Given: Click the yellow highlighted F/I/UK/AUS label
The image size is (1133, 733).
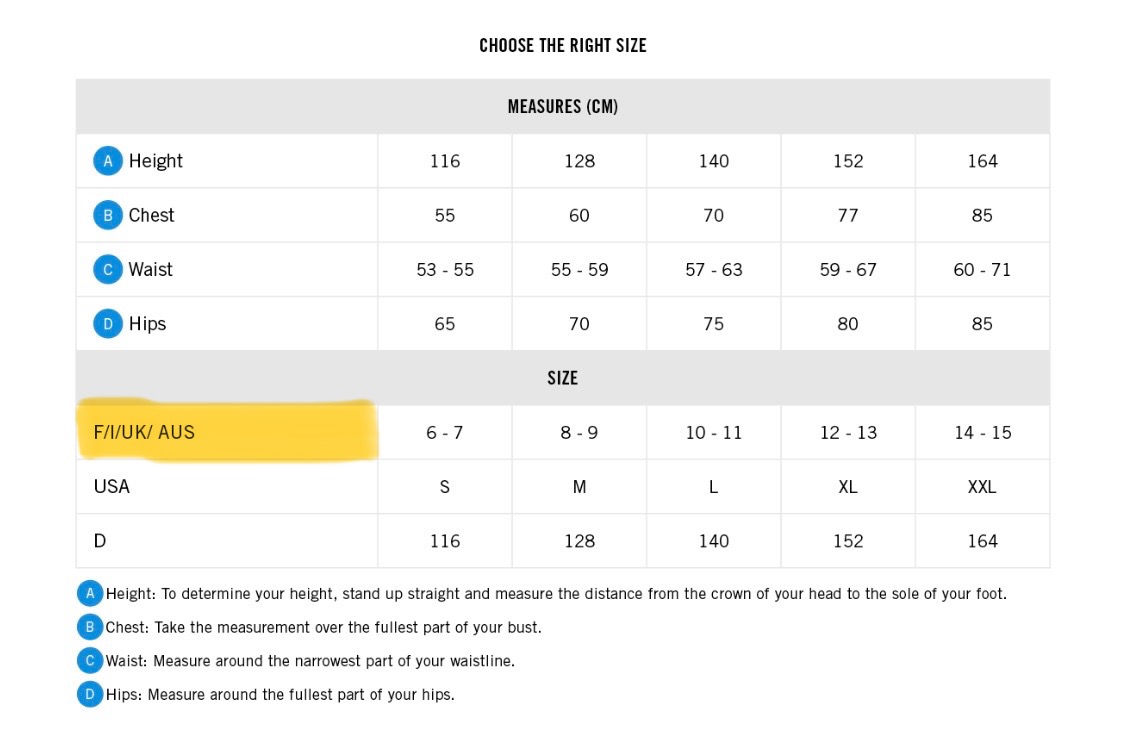Looking at the screenshot, I should [x=145, y=432].
